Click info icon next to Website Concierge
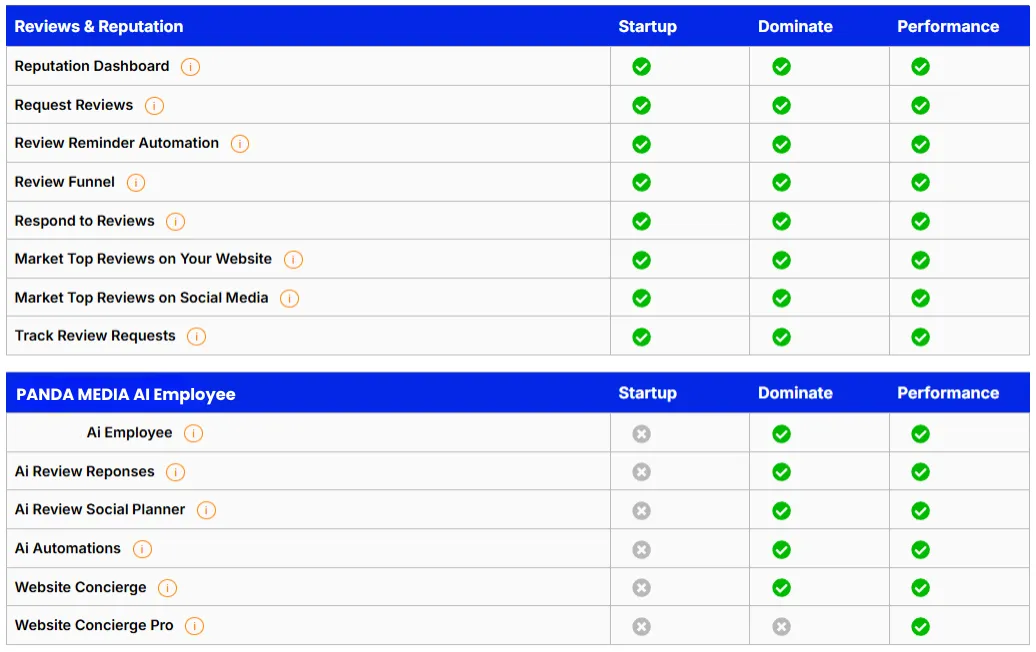 (x=167, y=588)
